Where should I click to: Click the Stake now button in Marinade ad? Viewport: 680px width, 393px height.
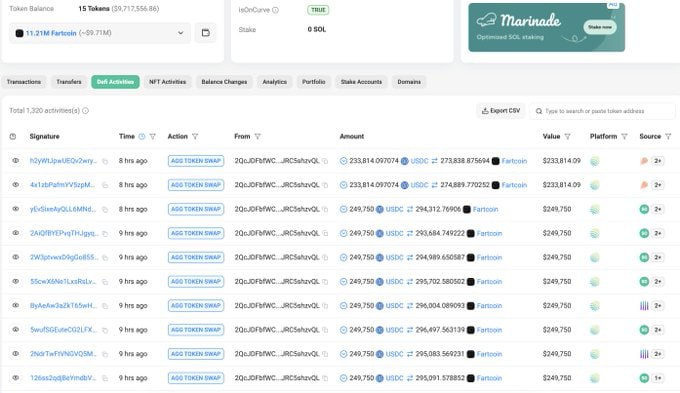pos(600,27)
